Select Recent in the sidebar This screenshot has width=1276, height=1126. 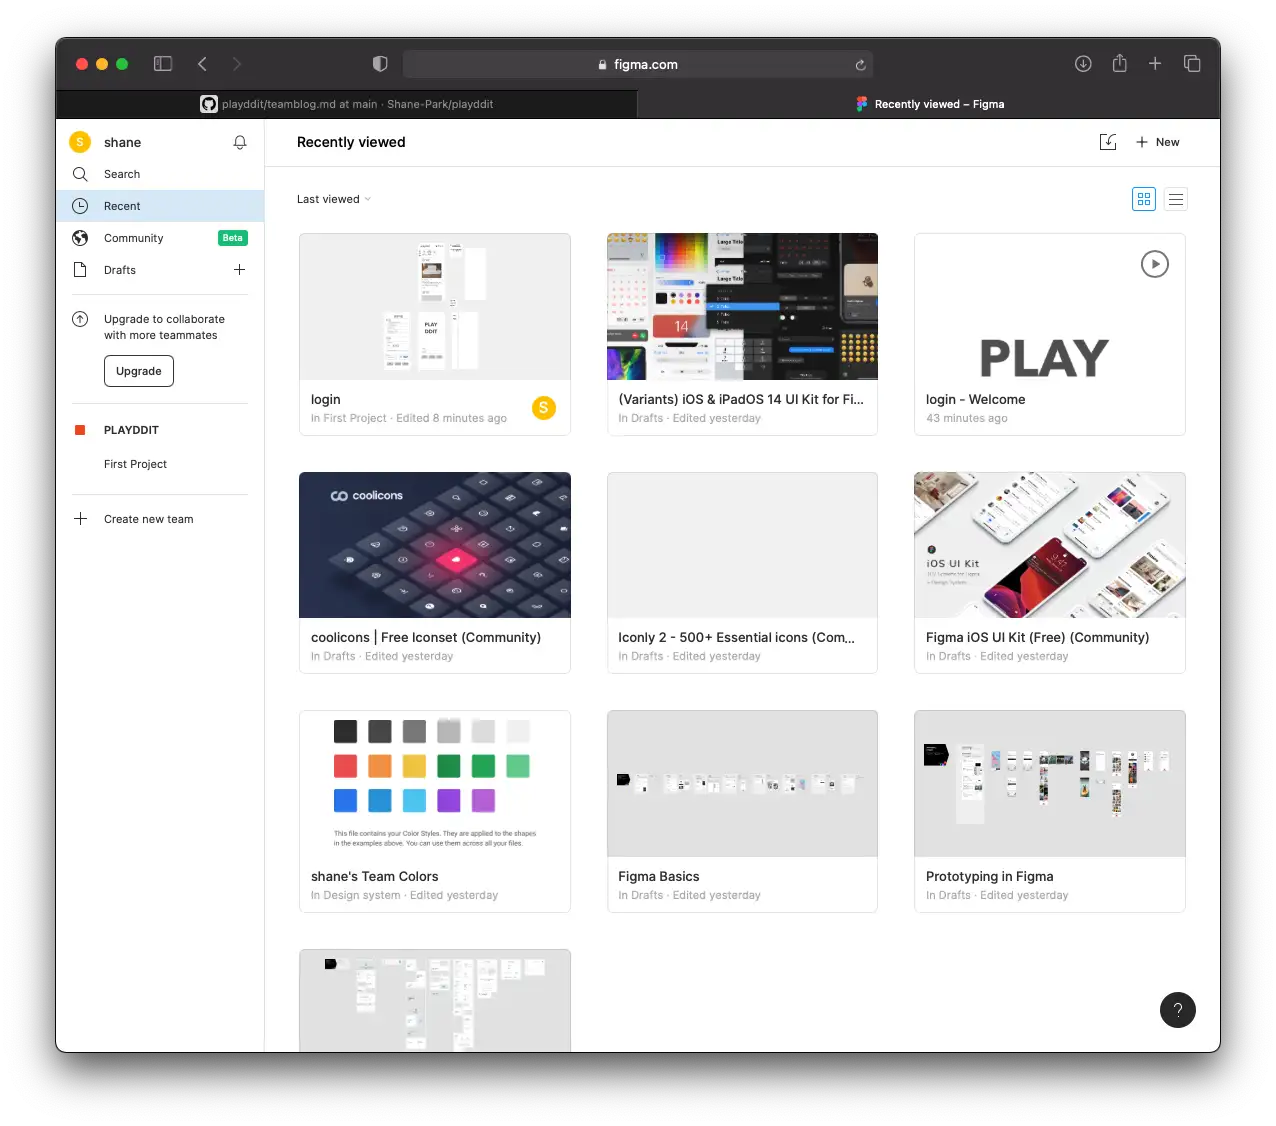tap(160, 206)
